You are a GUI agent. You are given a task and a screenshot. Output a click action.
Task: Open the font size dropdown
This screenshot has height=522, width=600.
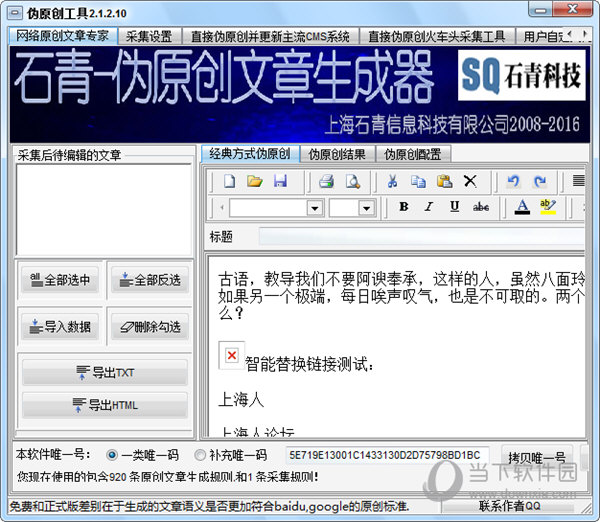click(x=366, y=208)
